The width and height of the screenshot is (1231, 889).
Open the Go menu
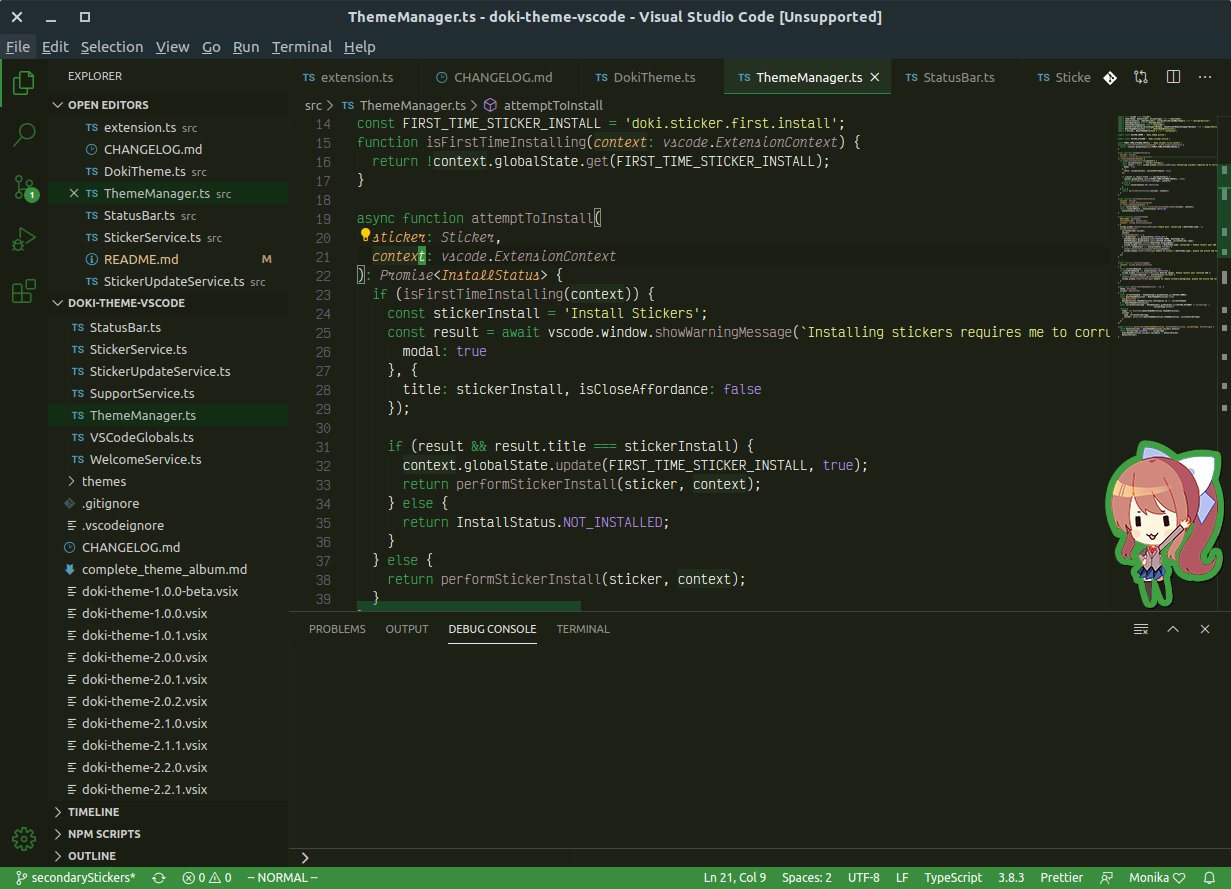[211, 47]
